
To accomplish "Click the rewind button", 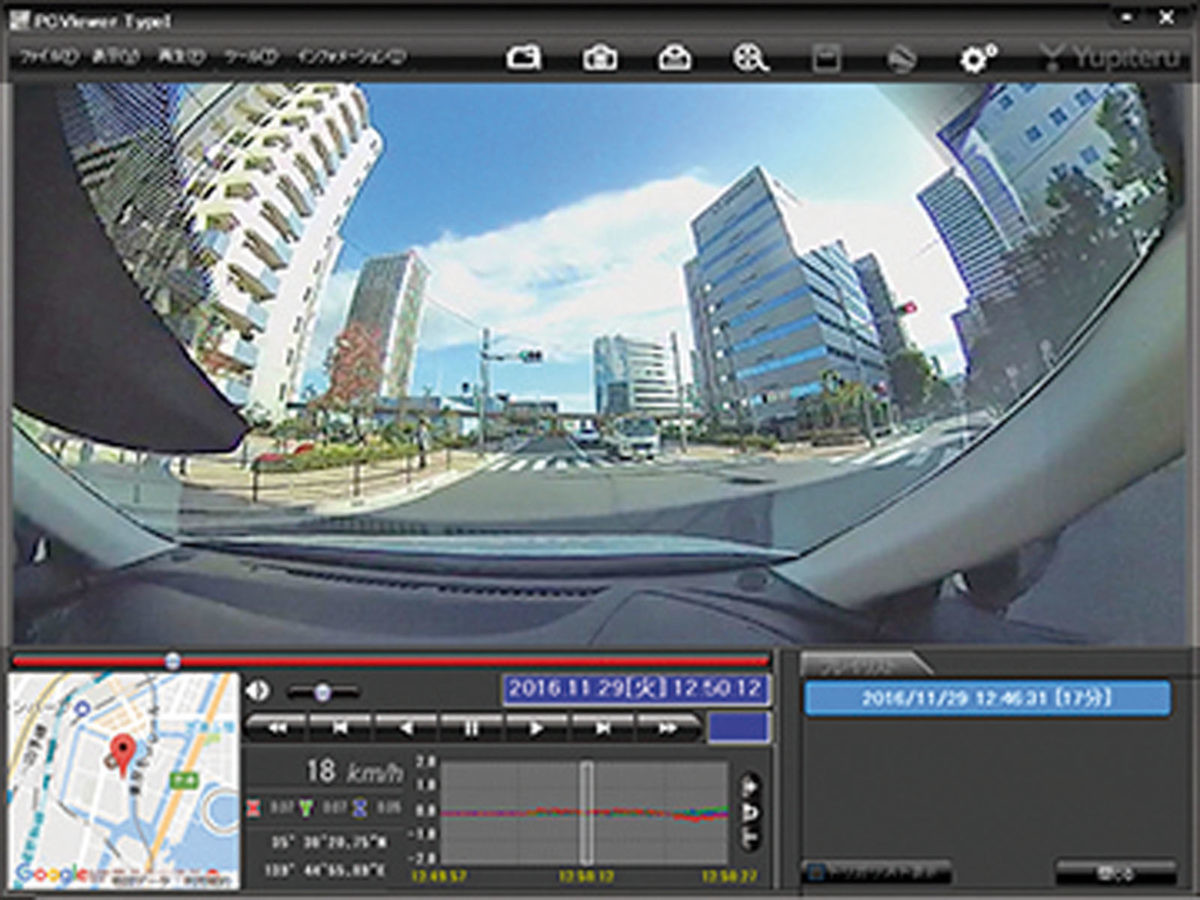I will coord(275,728).
